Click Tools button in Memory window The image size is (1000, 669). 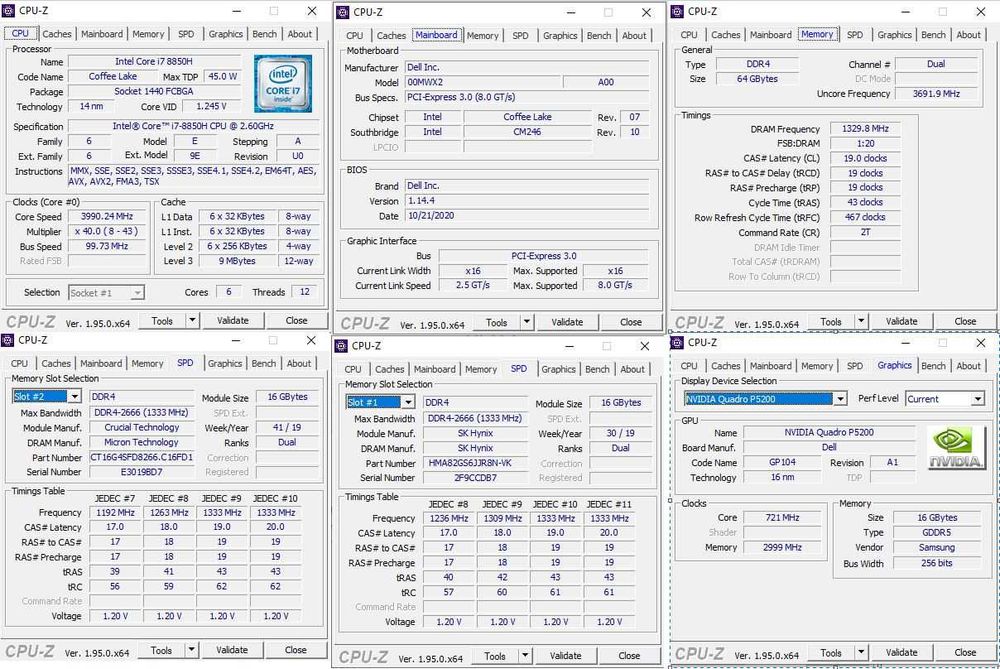pyautogui.click(x=831, y=321)
